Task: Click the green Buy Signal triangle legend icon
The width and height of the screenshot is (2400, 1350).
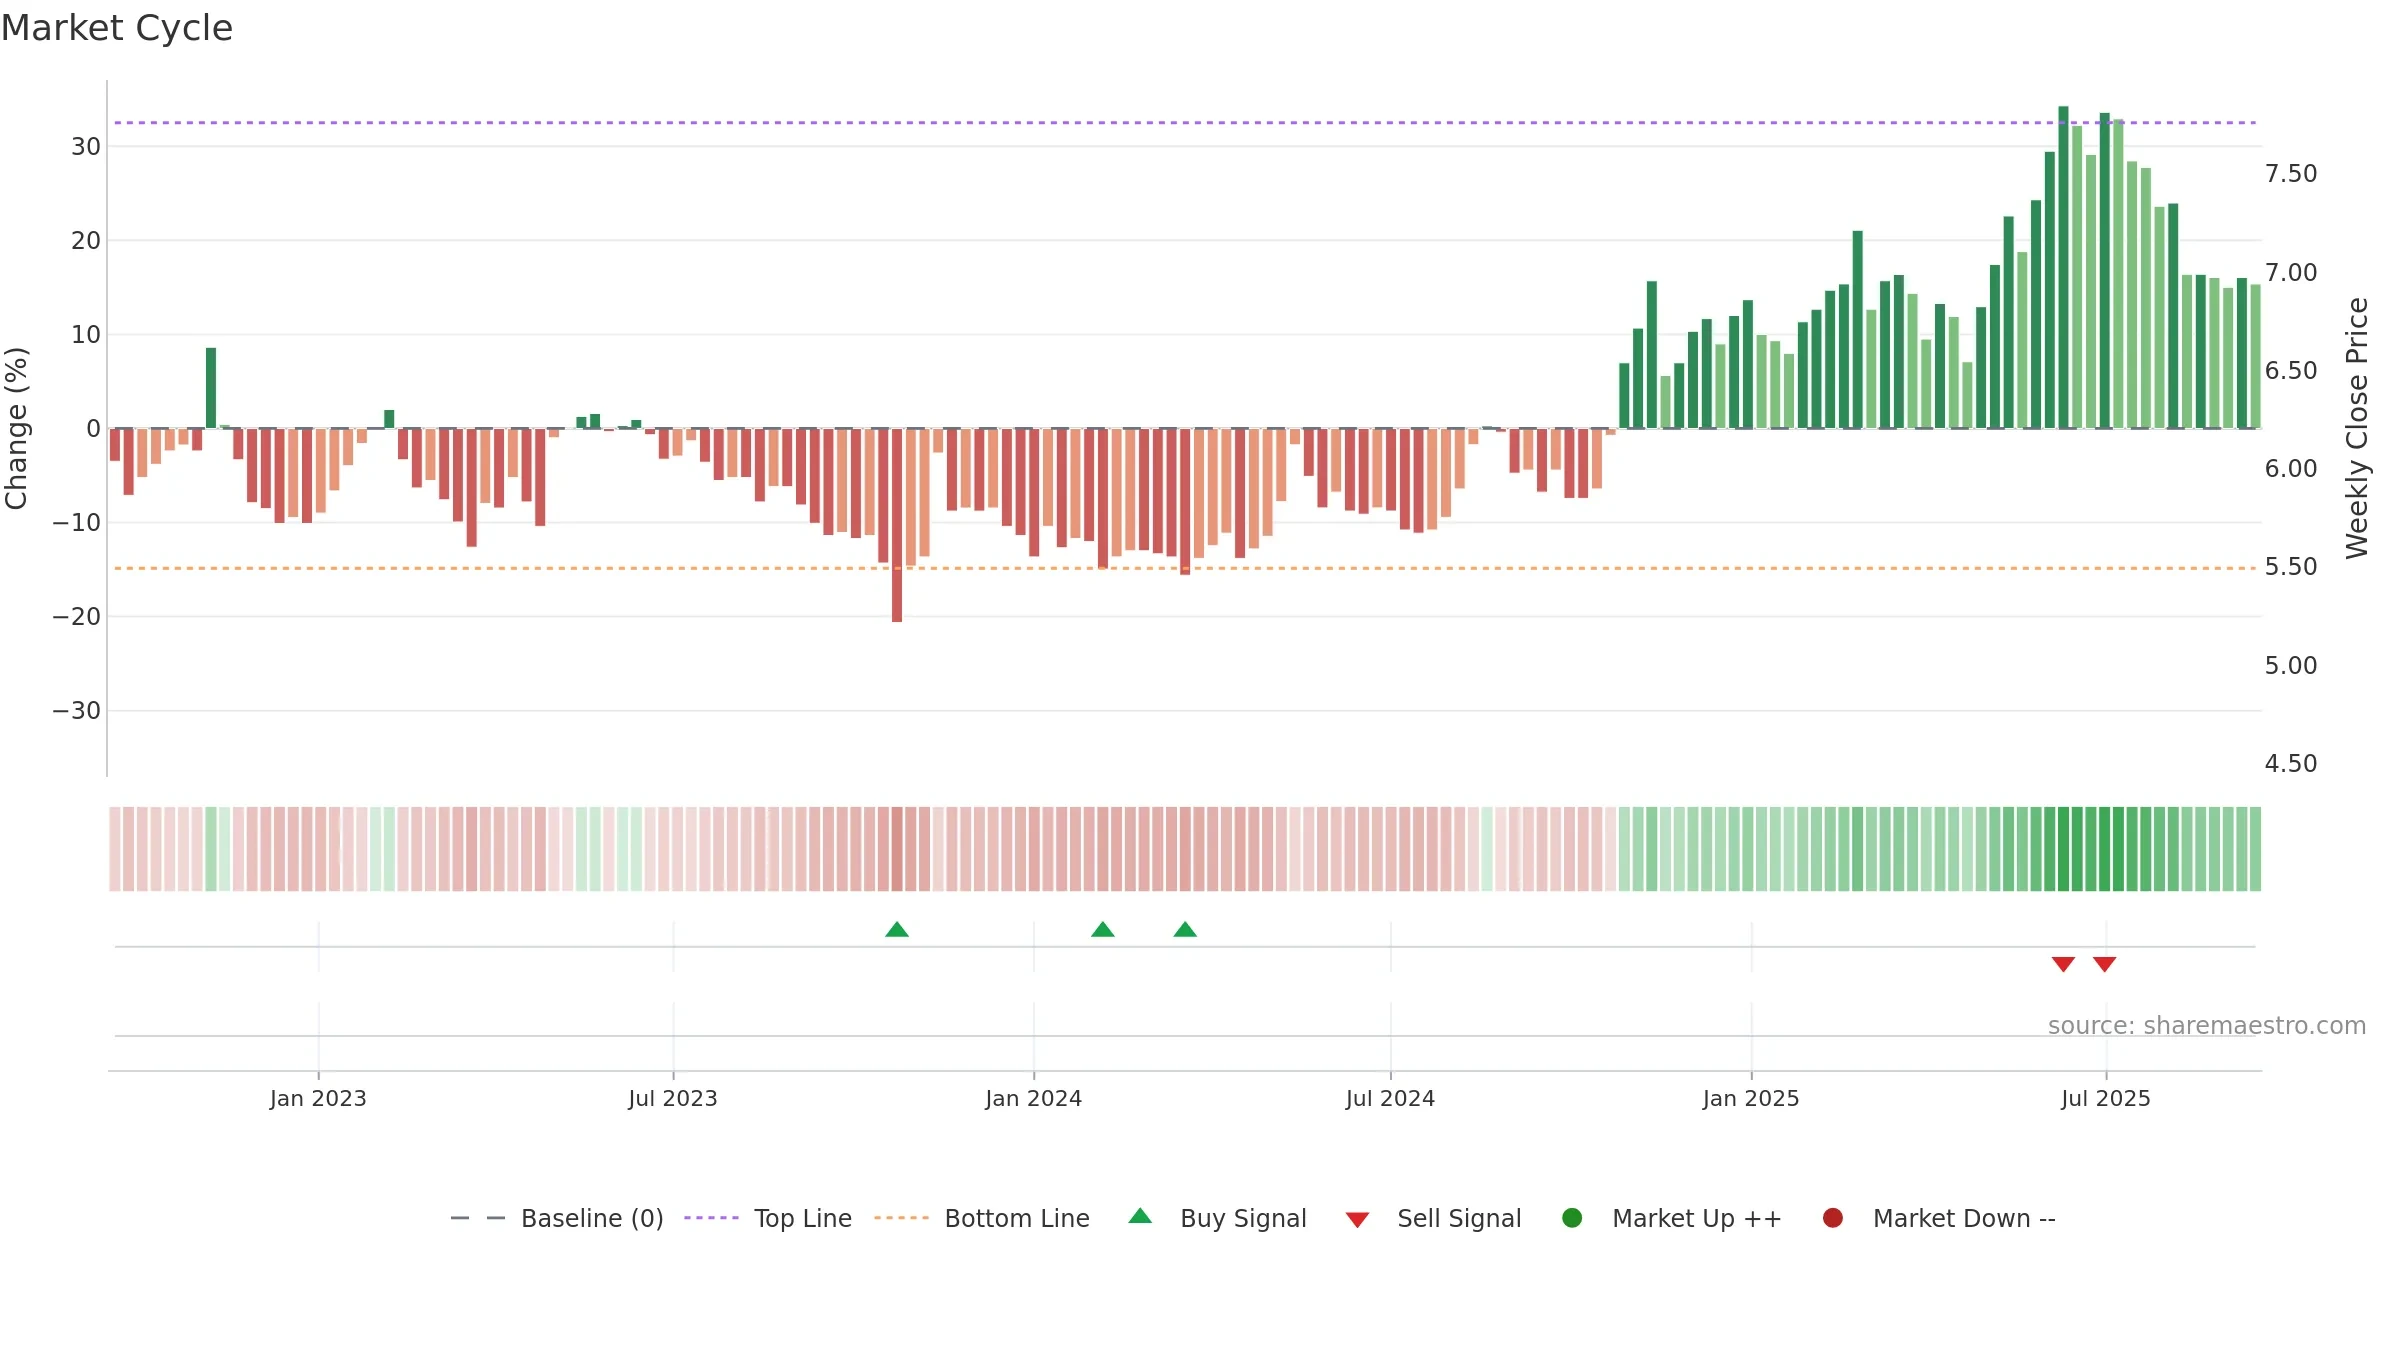Action: coord(1140,1217)
